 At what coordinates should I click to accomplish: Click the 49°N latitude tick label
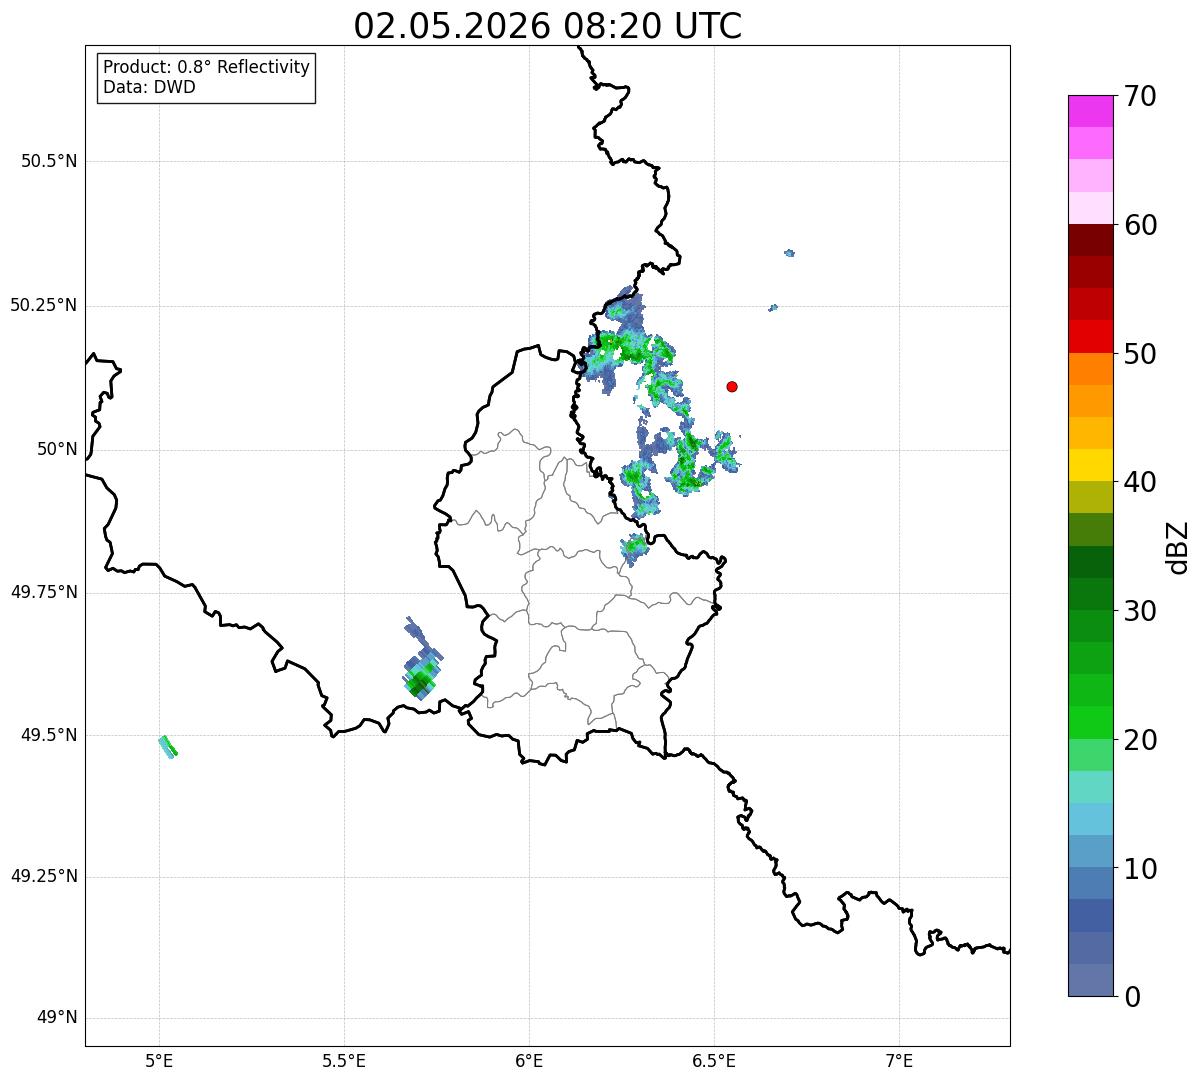[57, 1018]
